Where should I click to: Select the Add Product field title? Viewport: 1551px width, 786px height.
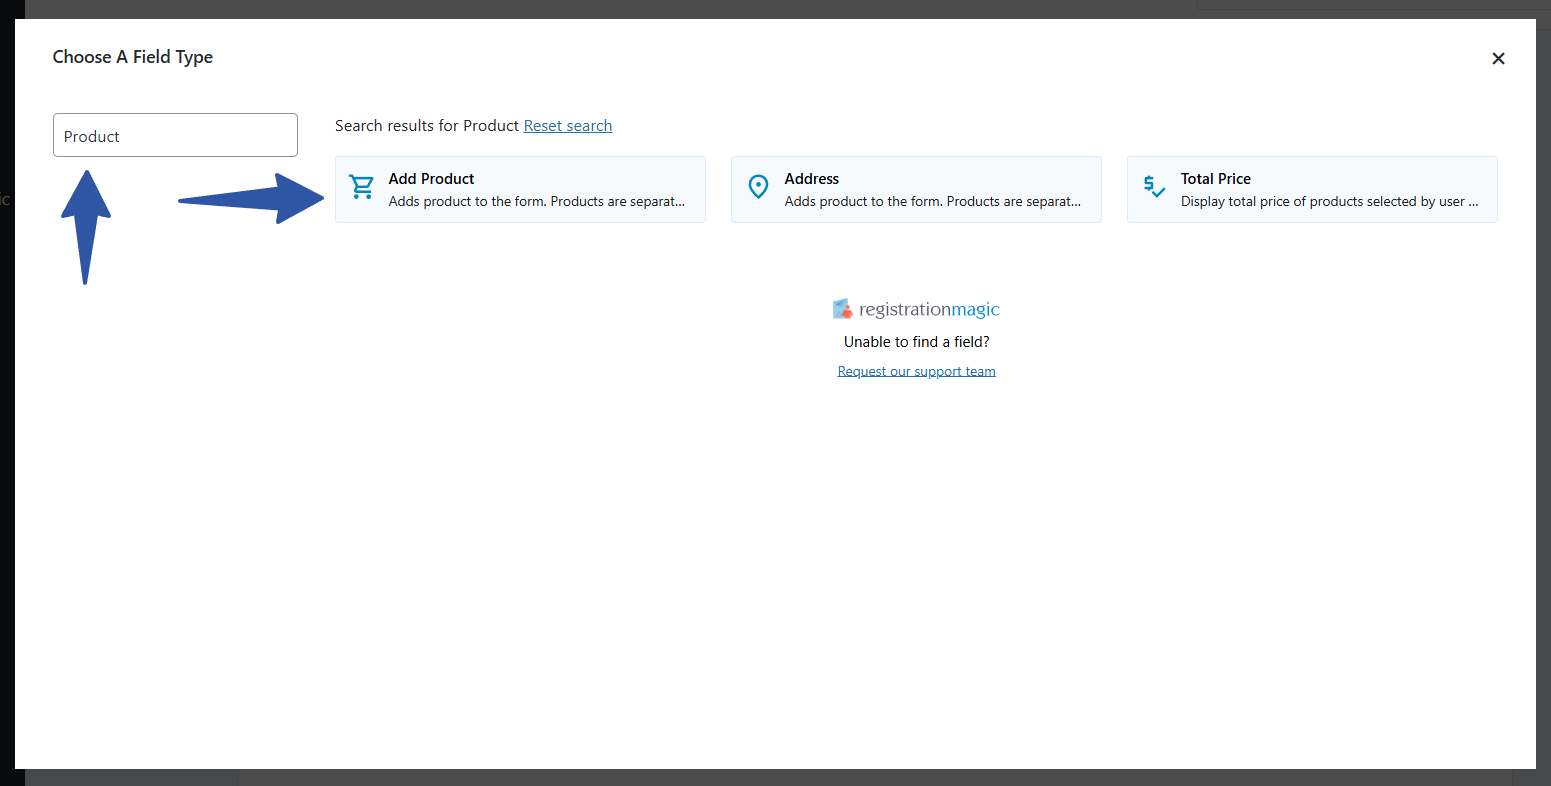(x=431, y=179)
